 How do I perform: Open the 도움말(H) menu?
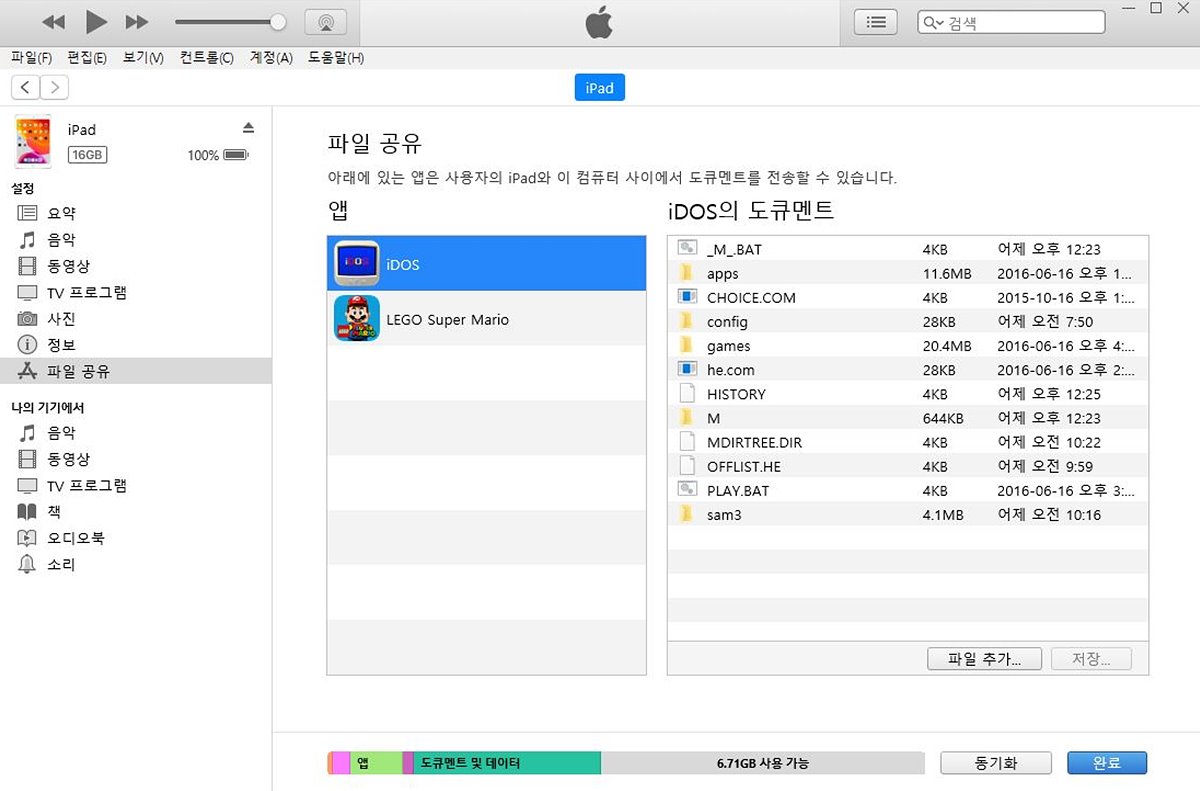336,58
